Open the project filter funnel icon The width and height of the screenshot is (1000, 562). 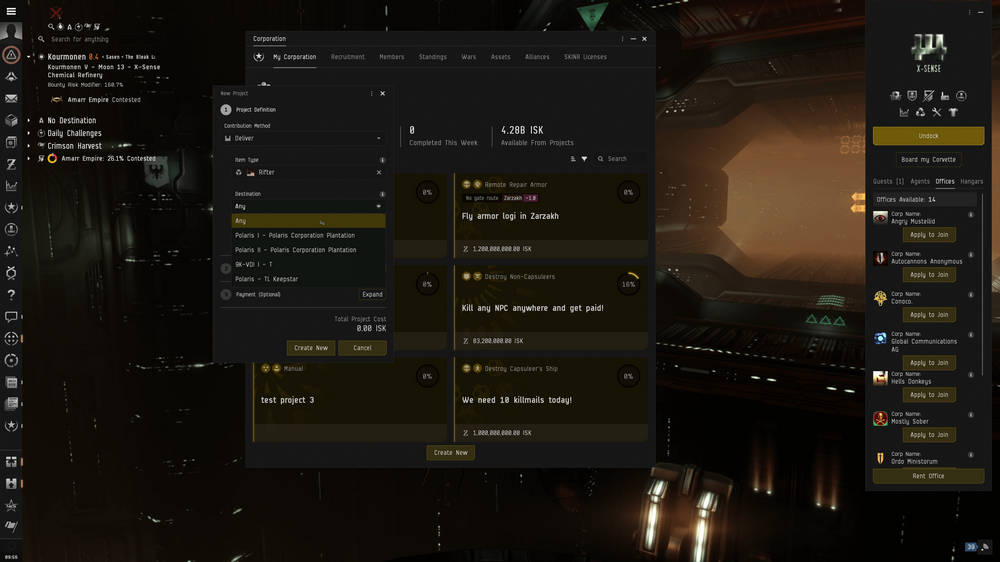[585, 159]
